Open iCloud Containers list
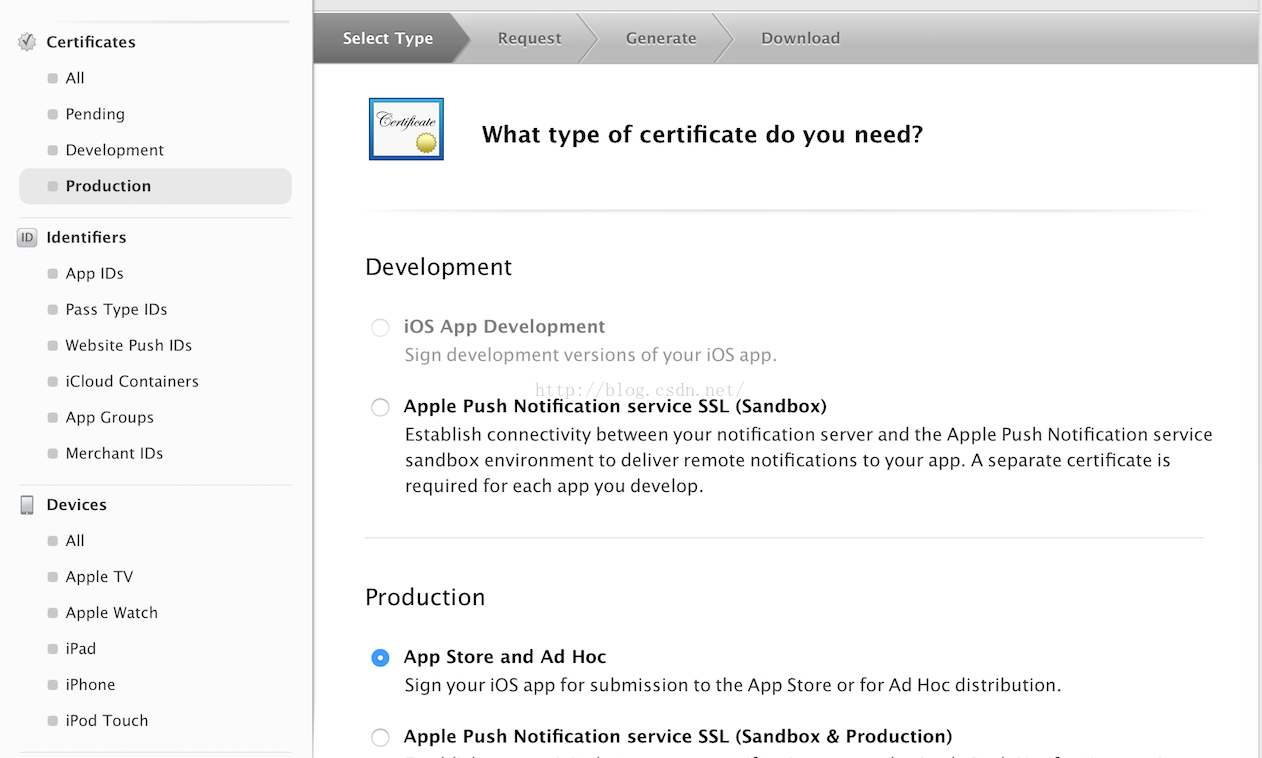This screenshot has height=758, width=1262. (132, 382)
